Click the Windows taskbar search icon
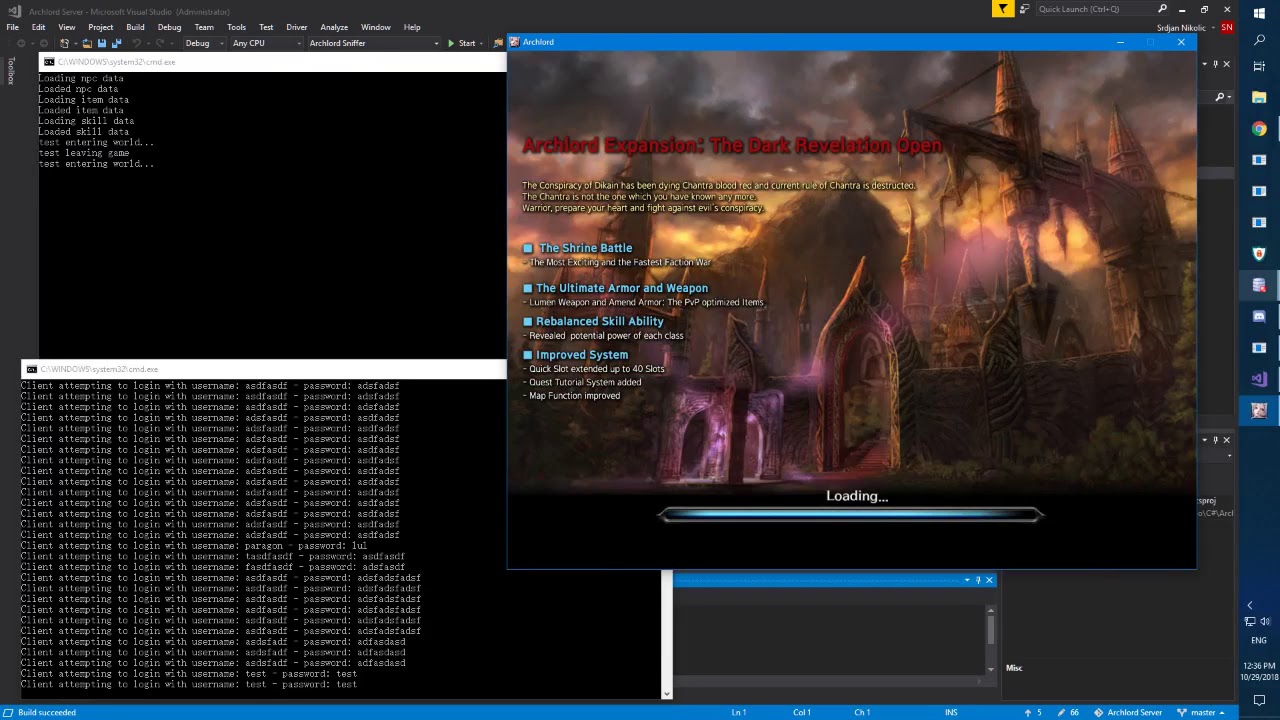This screenshot has height=720, width=1280. pyautogui.click(x=1259, y=40)
